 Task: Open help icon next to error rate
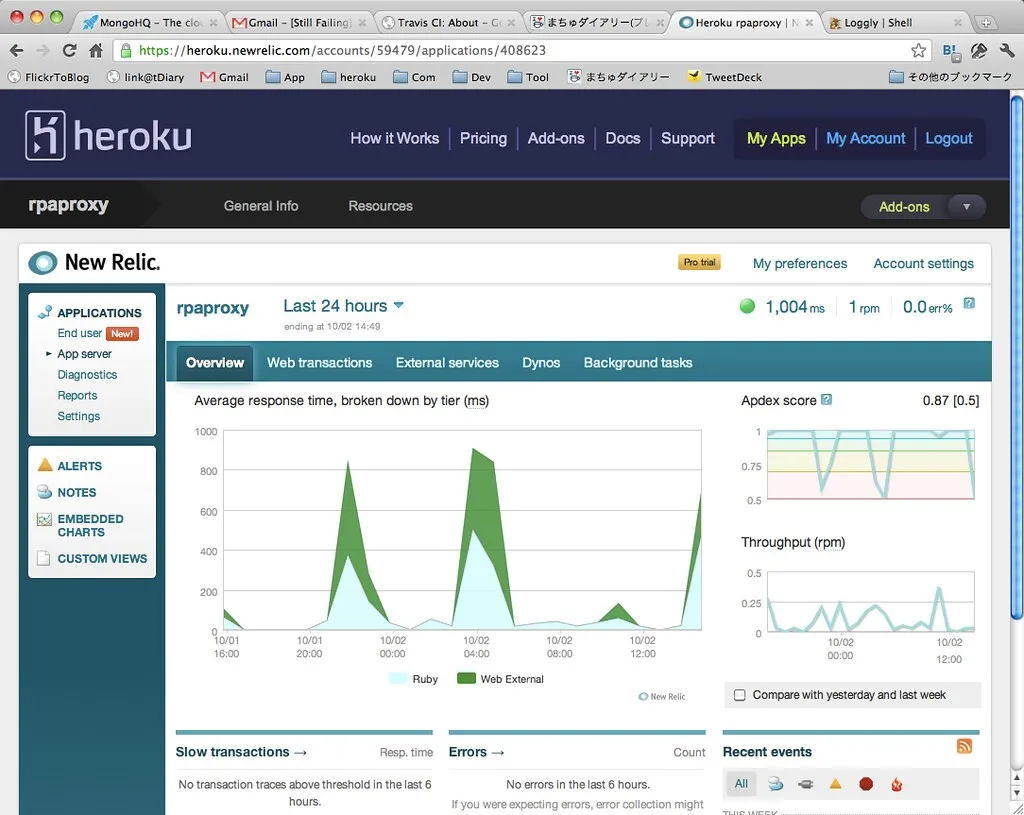(969, 303)
